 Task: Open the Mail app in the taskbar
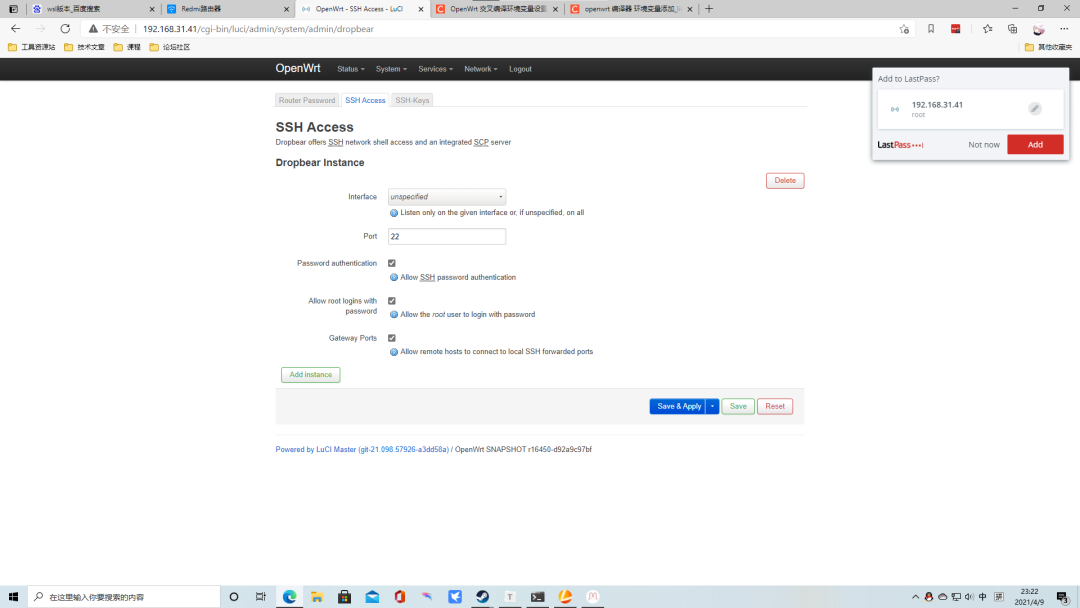click(x=372, y=596)
